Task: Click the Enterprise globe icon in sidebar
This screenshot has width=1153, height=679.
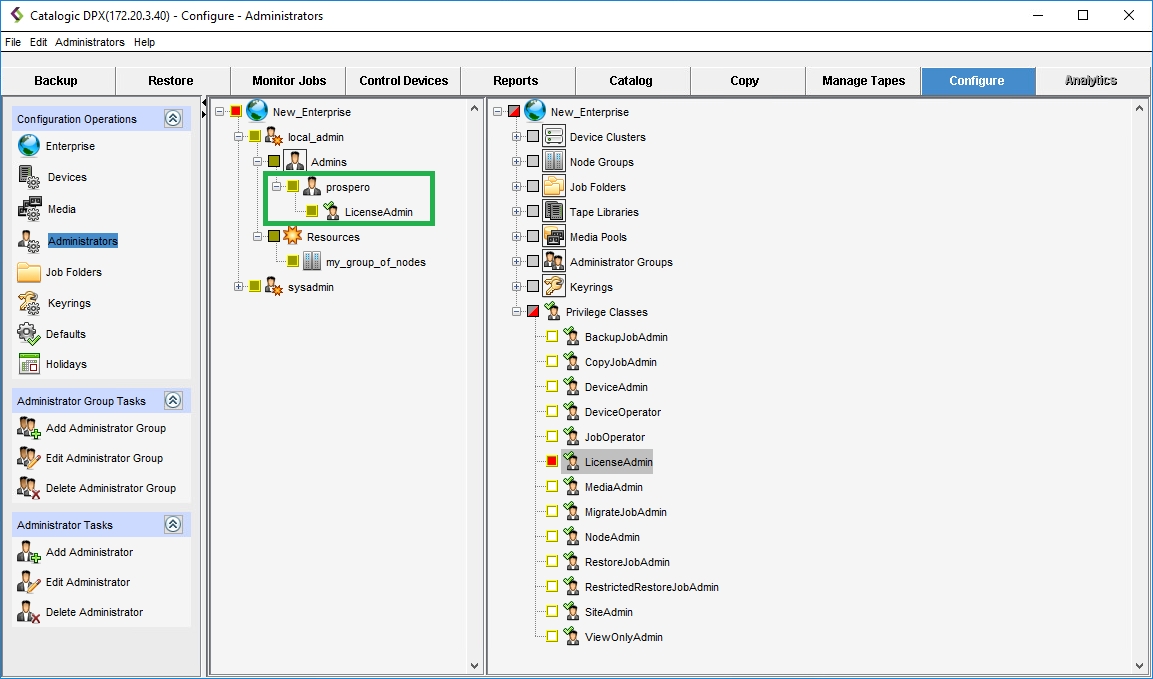Action: [x=29, y=146]
